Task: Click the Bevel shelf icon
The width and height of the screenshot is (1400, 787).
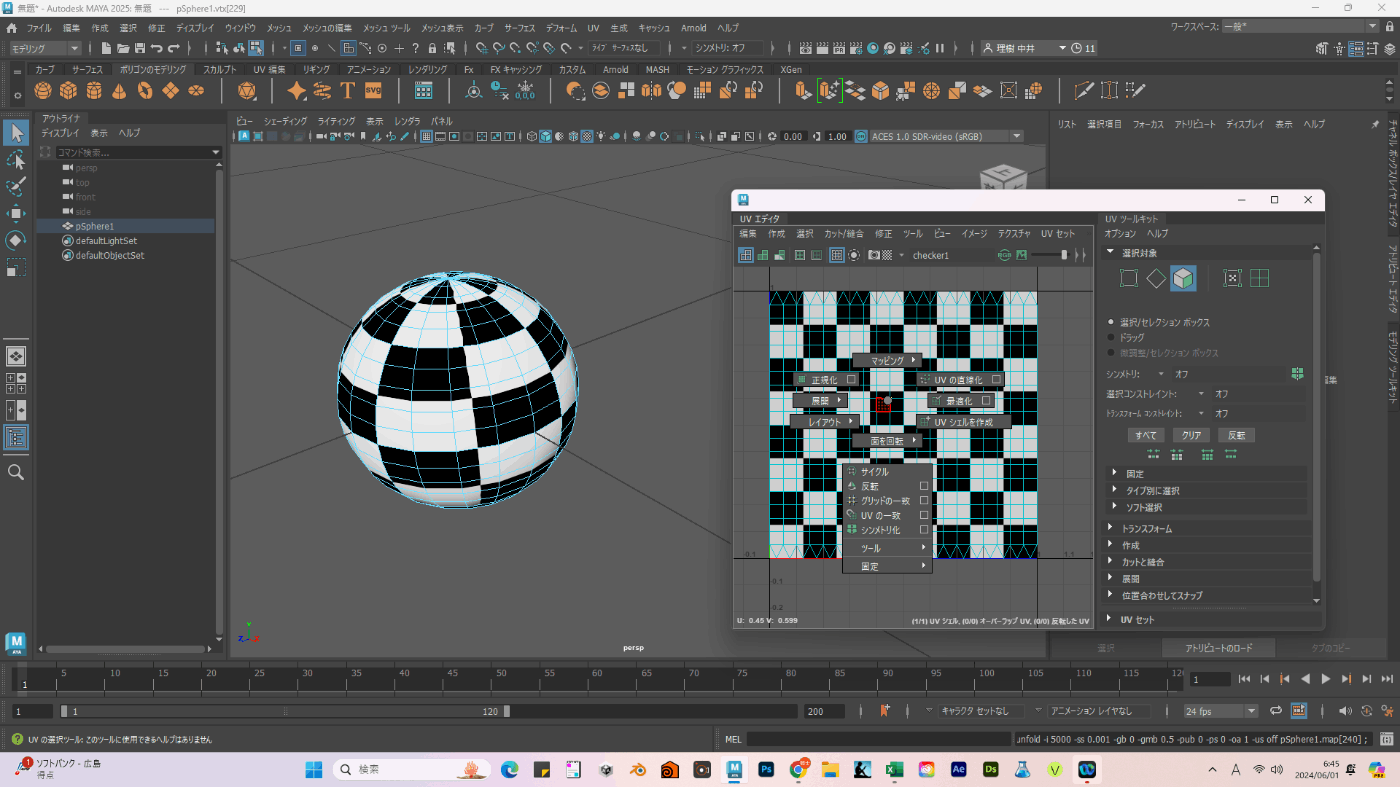Action: (x=880, y=91)
